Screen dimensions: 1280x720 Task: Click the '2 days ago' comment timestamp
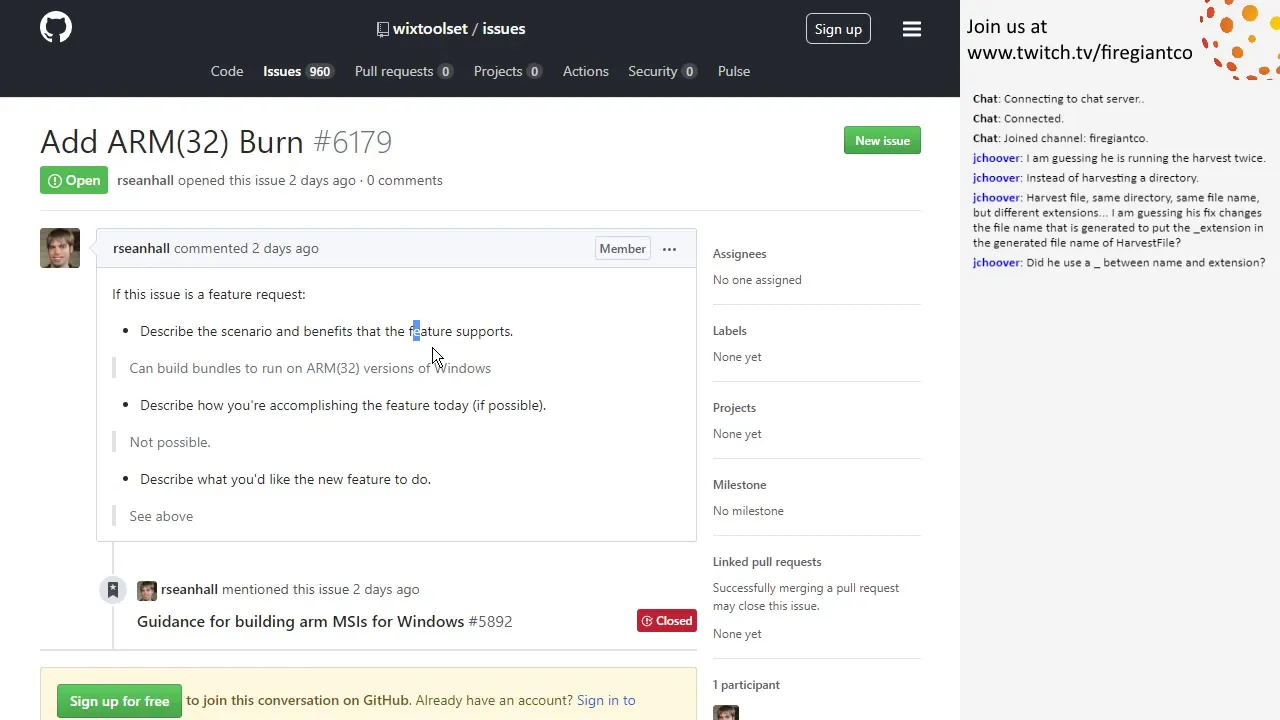(x=285, y=248)
